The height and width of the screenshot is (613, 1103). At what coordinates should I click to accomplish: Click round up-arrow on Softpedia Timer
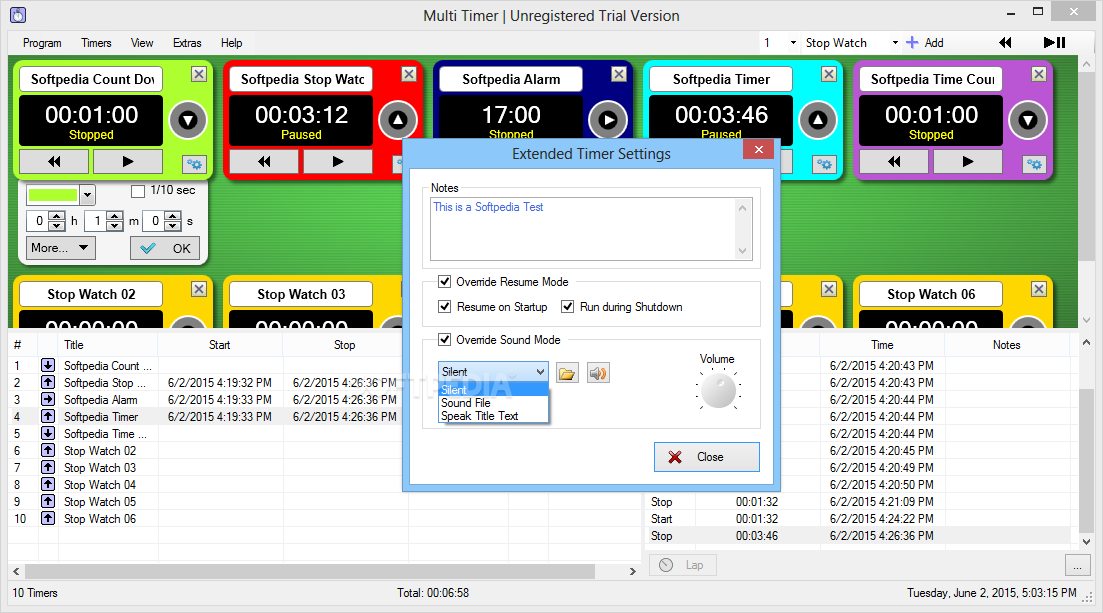[817, 120]
